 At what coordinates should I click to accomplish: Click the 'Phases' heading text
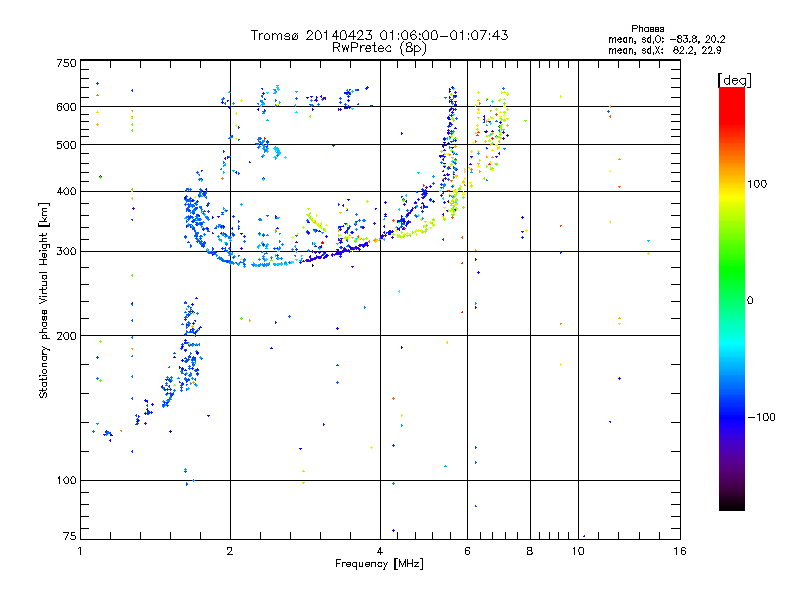point(647,29)
